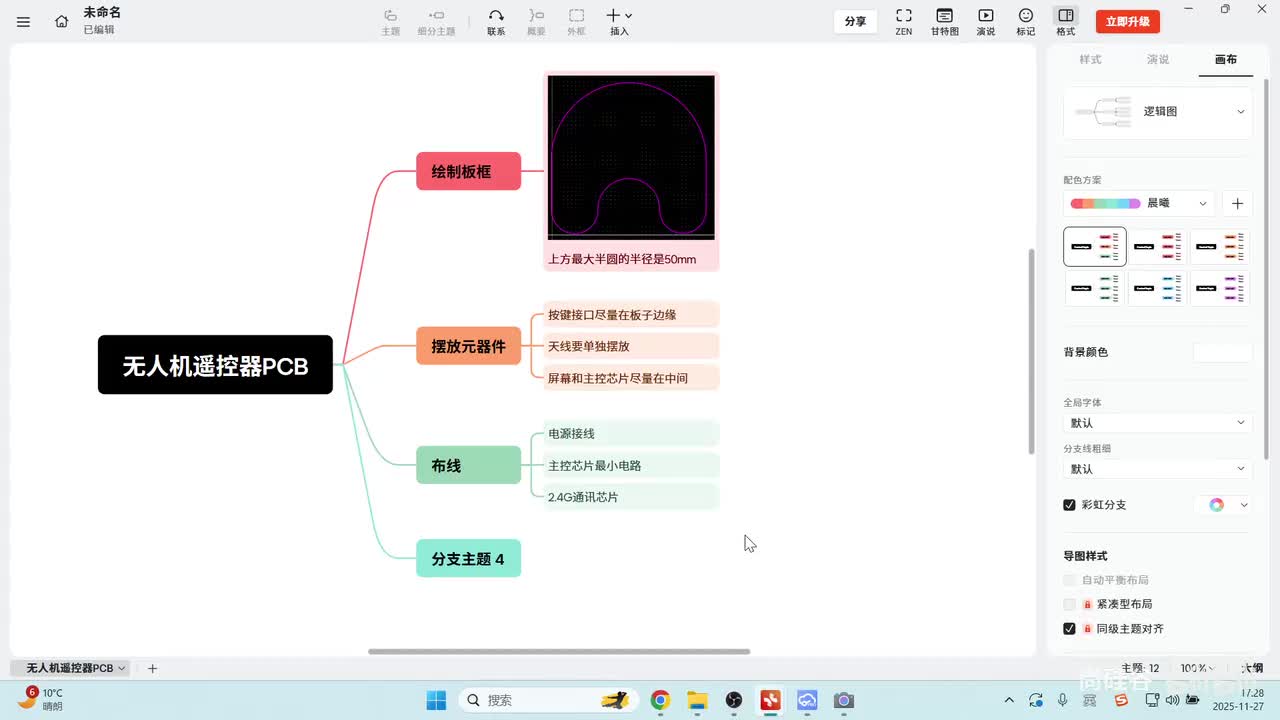Screen dimensions: 1280x720
Task: Select the first color theme thumbnail
Action: tap(1095, 246)
